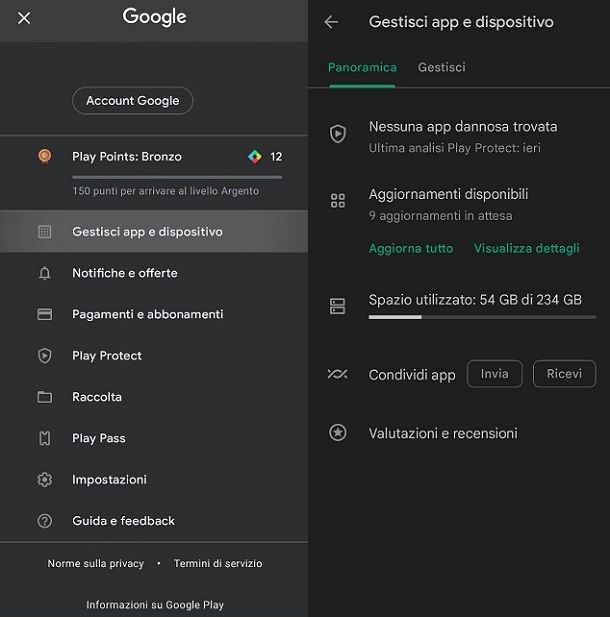The image size is (610, 617).
Task: Open Valutazioni e recensioni
Action: pos(443,433)
